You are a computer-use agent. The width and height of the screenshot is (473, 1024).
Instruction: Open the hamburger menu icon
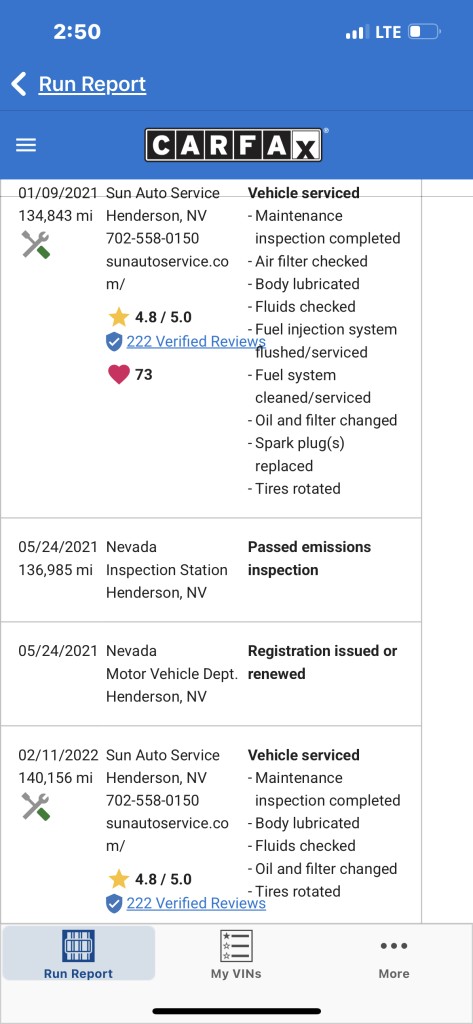25,145
